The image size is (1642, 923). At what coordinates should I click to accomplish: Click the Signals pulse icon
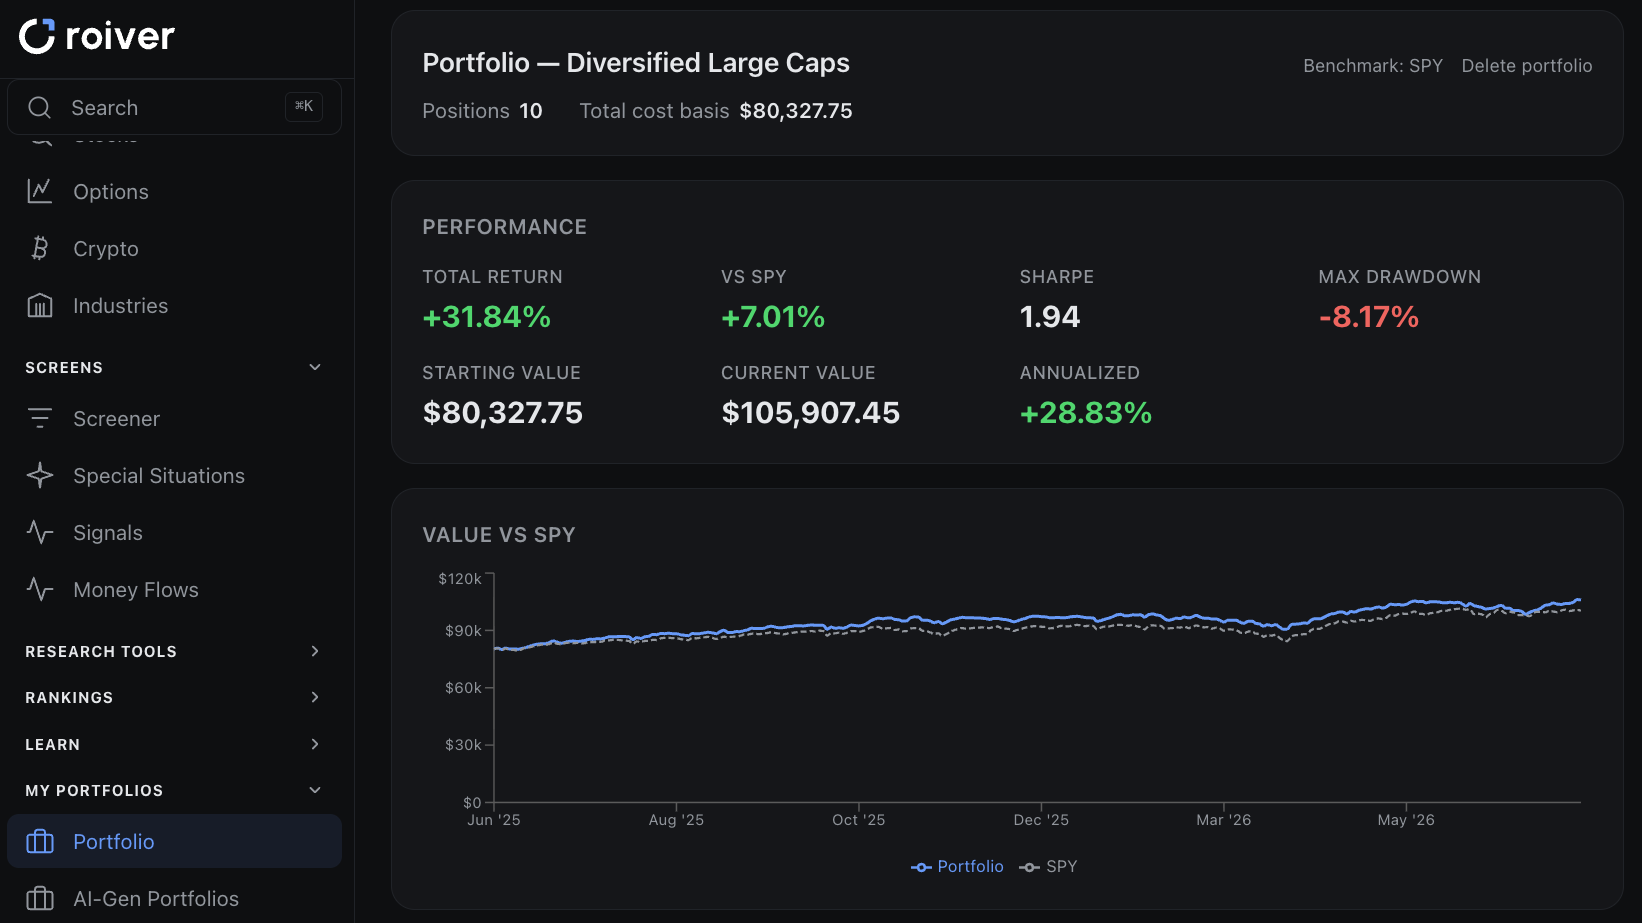pyautogui.click(x=40, y=532)
